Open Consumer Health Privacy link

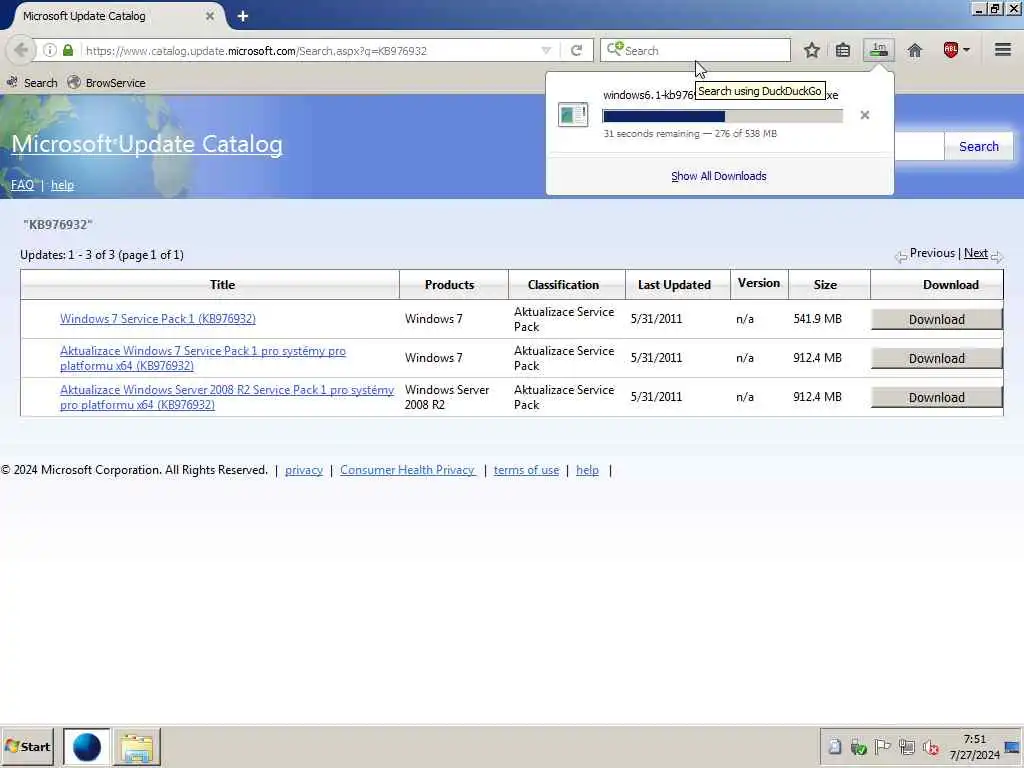(408, 470)
